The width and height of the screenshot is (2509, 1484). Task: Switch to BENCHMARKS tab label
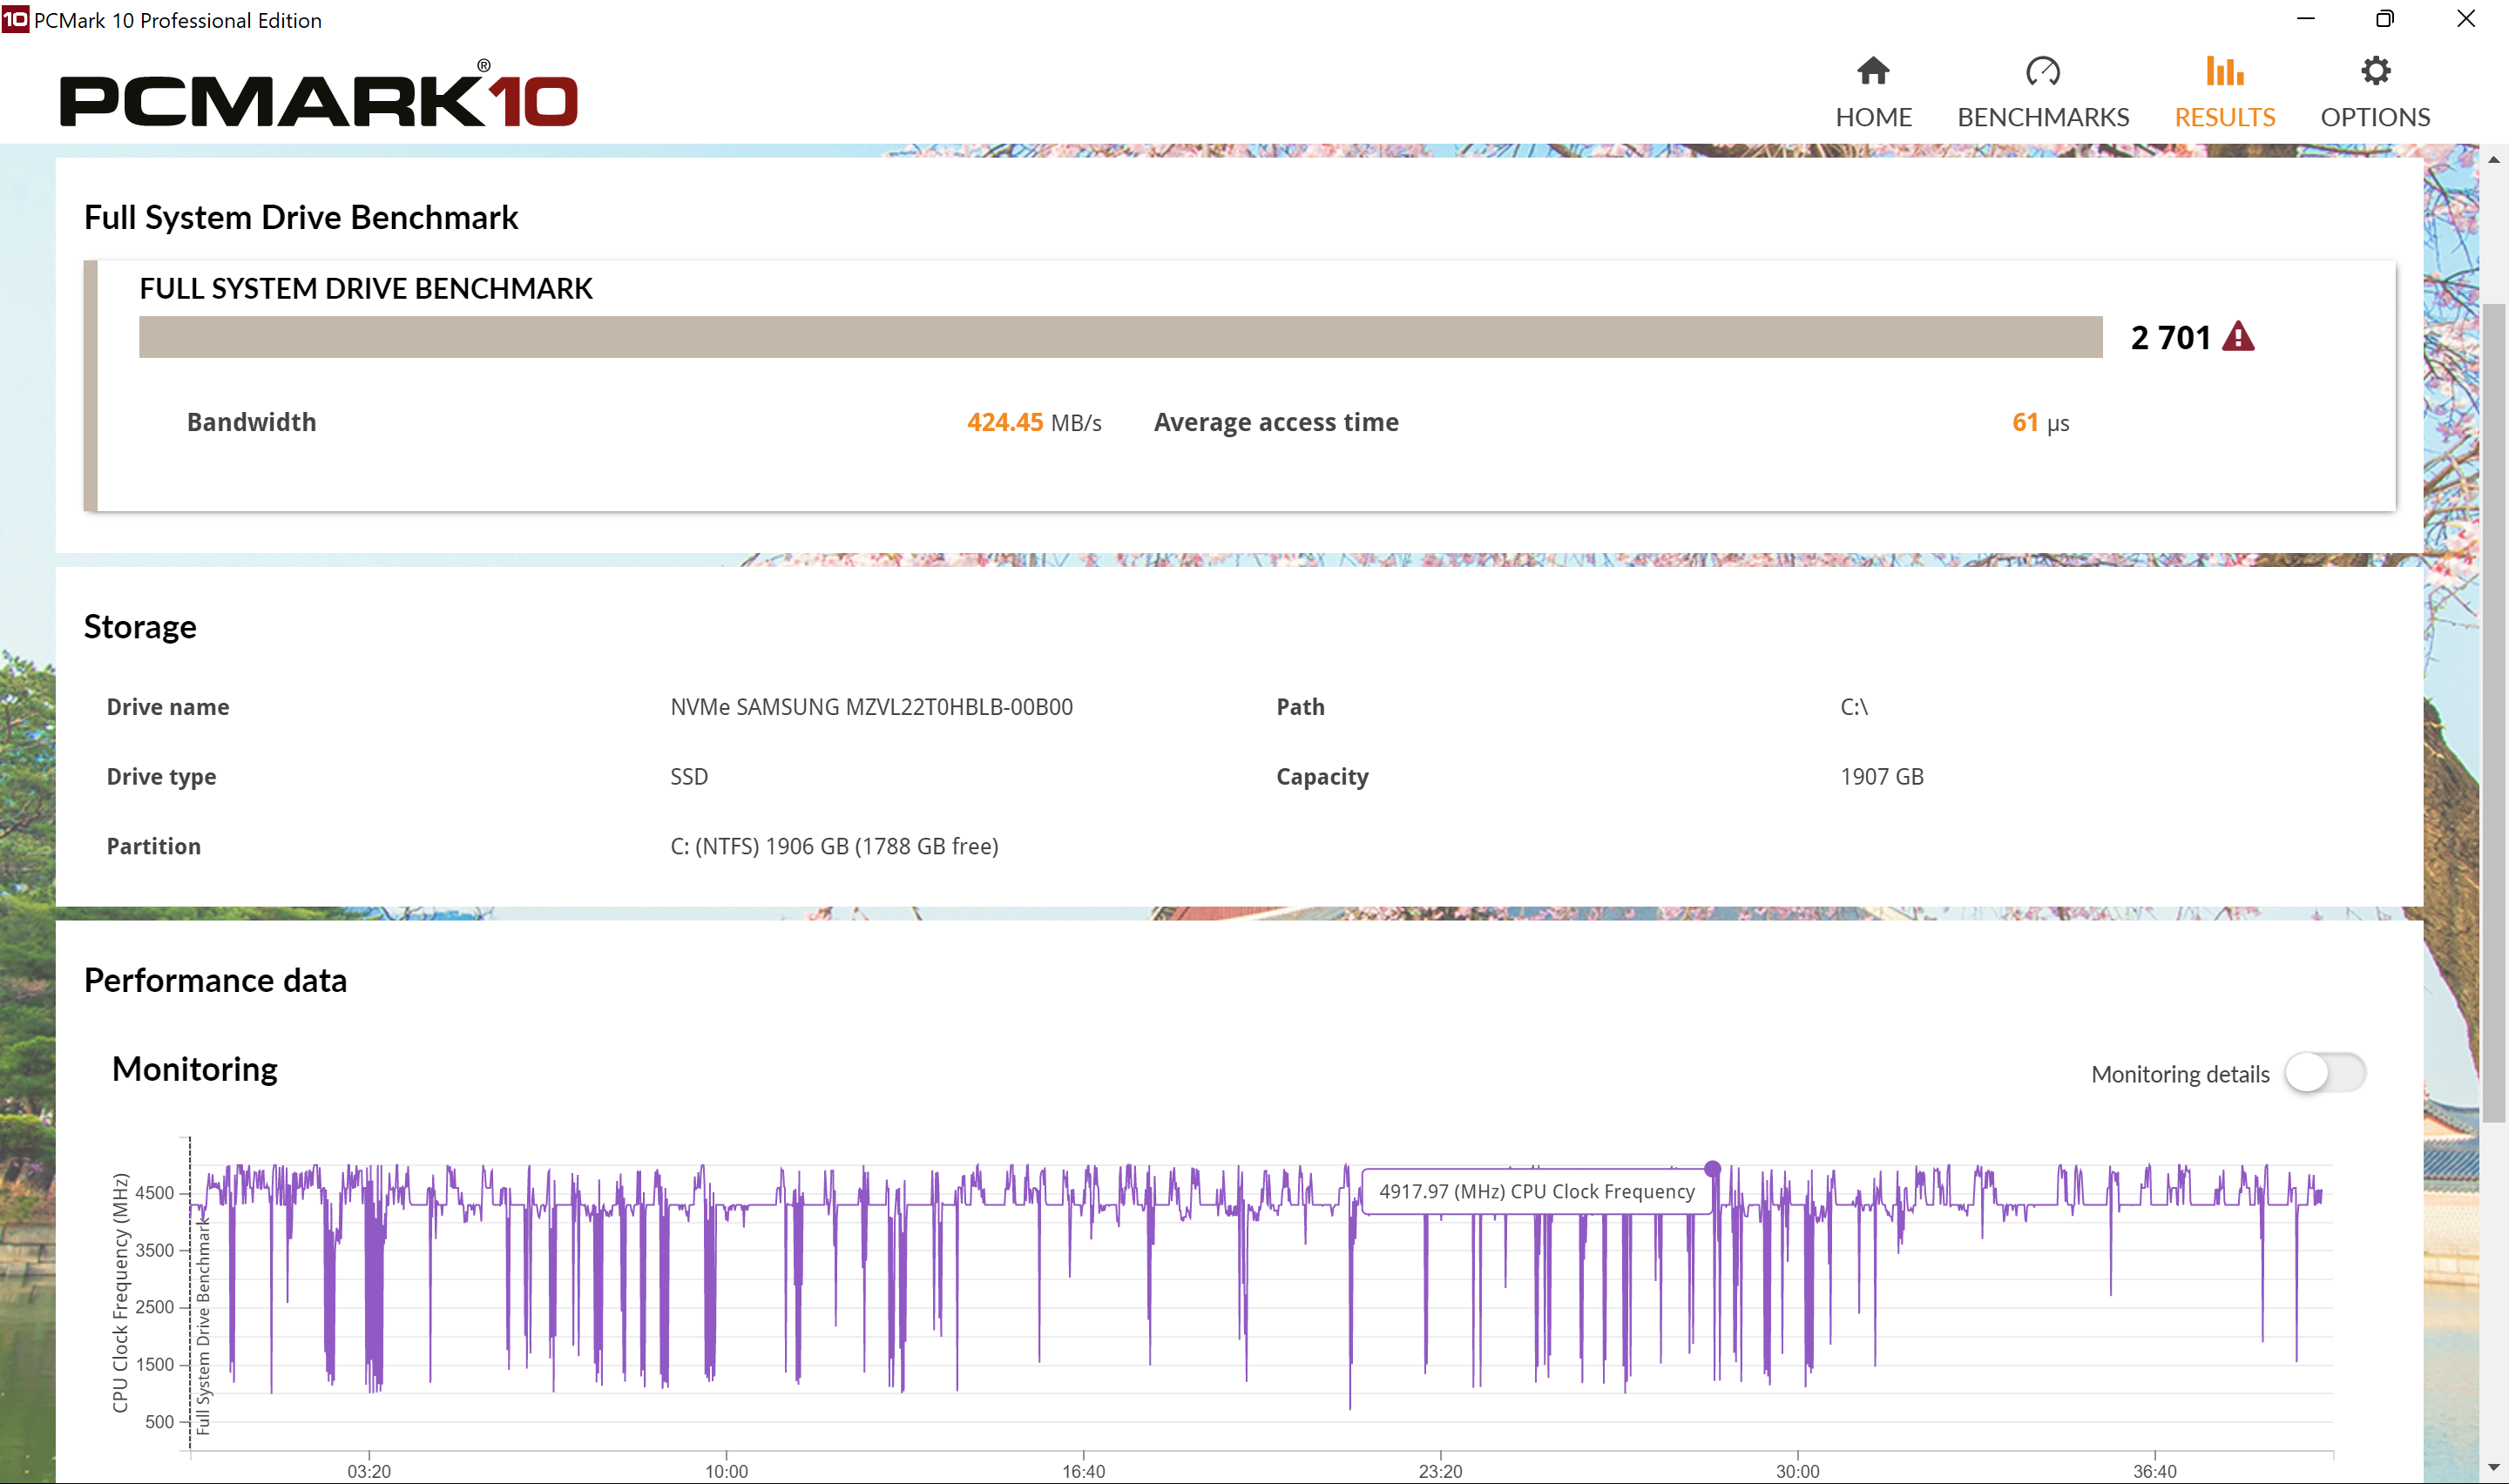tap(2042, 117)
